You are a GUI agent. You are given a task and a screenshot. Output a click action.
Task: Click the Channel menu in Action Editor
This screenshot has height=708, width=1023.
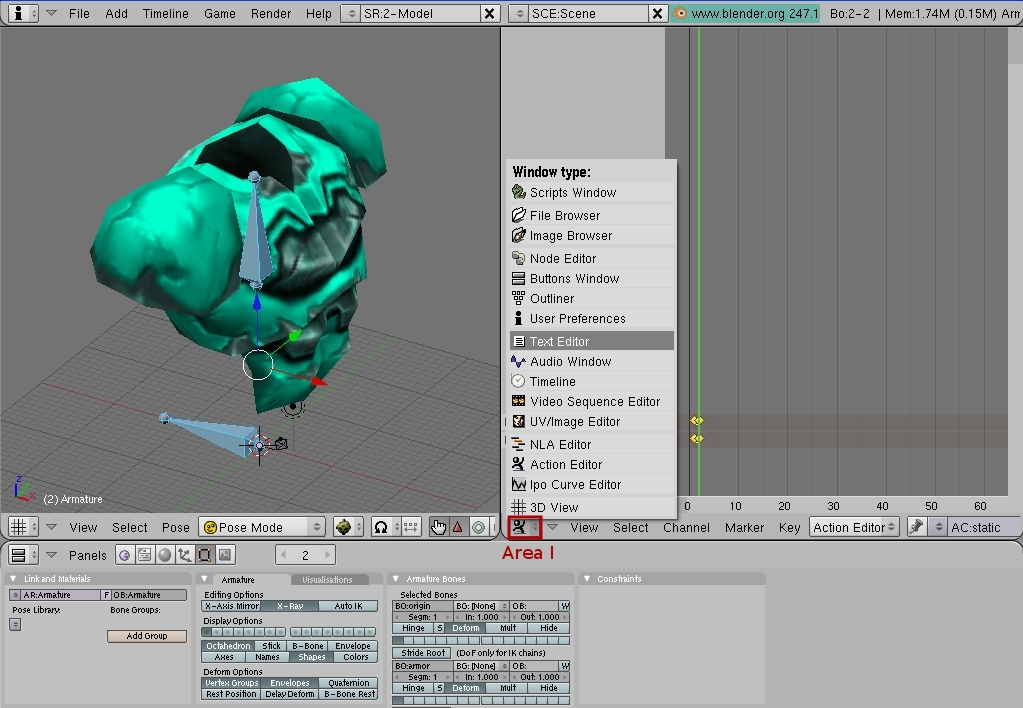coord(686,527)
